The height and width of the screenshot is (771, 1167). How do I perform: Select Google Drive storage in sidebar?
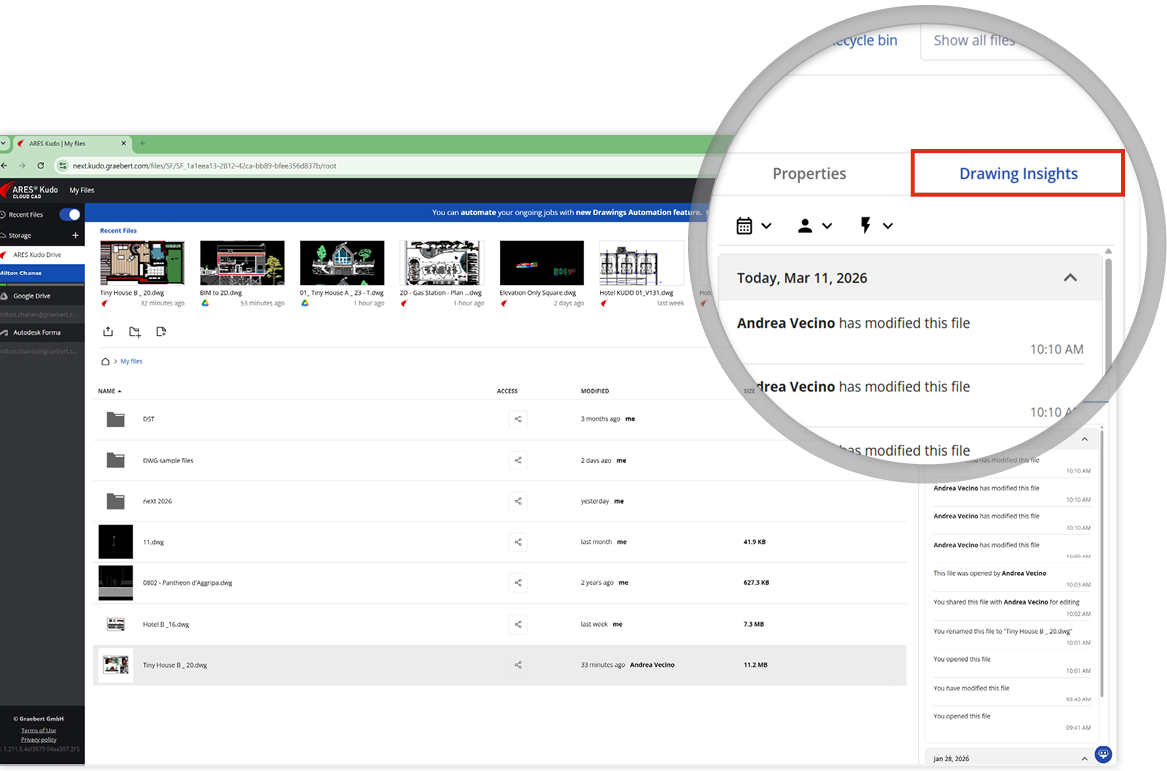(x=31, y=296)
